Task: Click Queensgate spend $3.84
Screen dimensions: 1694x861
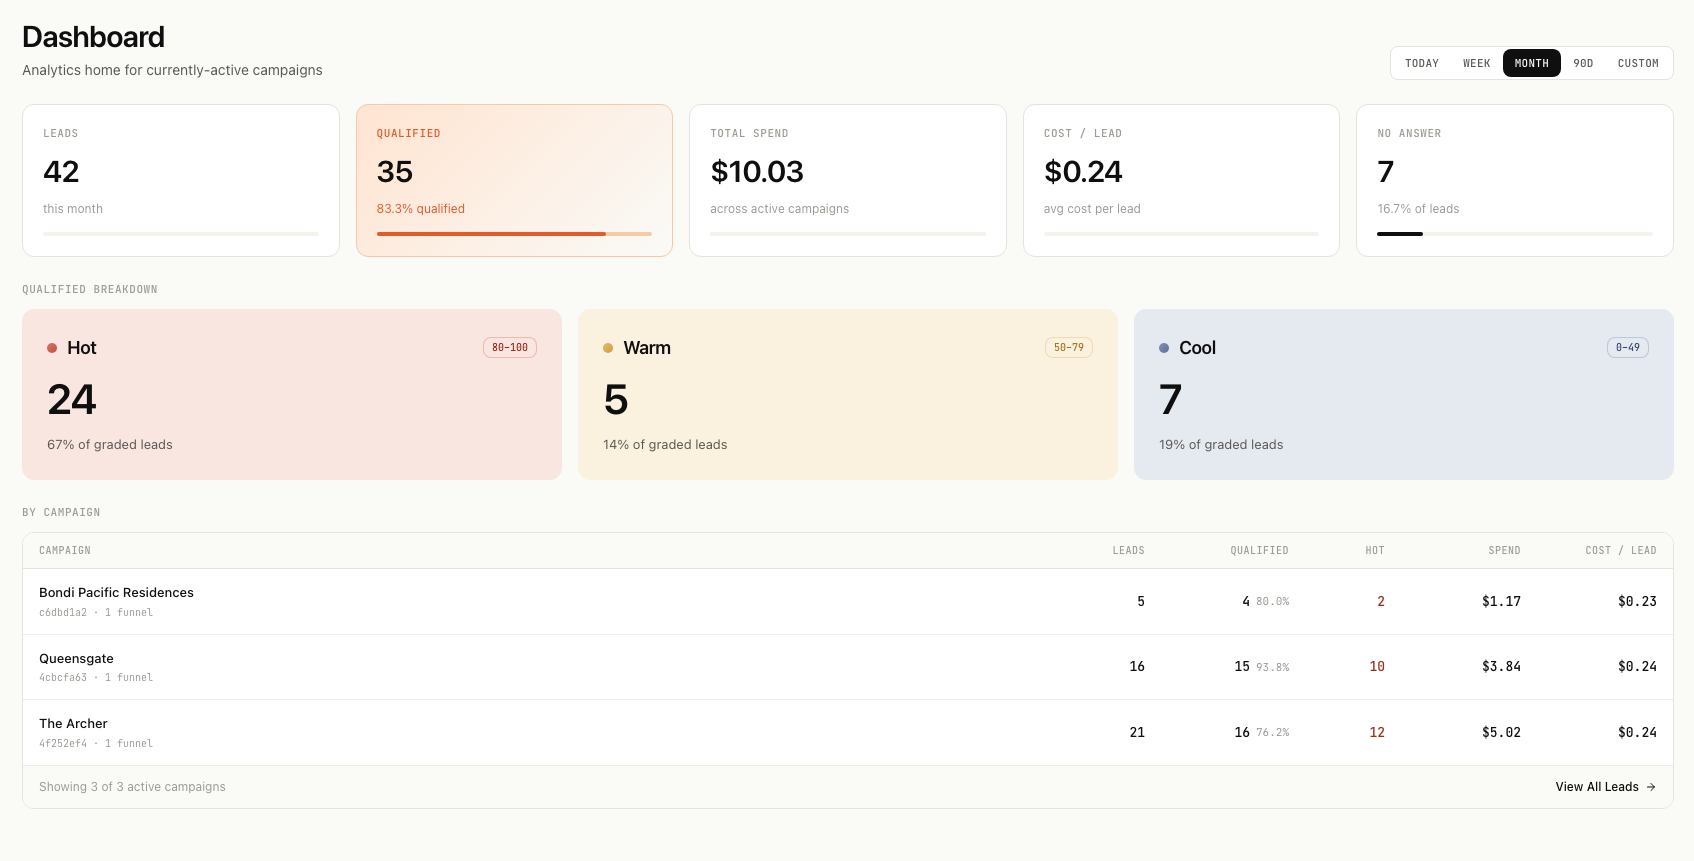Action: 1501,667
